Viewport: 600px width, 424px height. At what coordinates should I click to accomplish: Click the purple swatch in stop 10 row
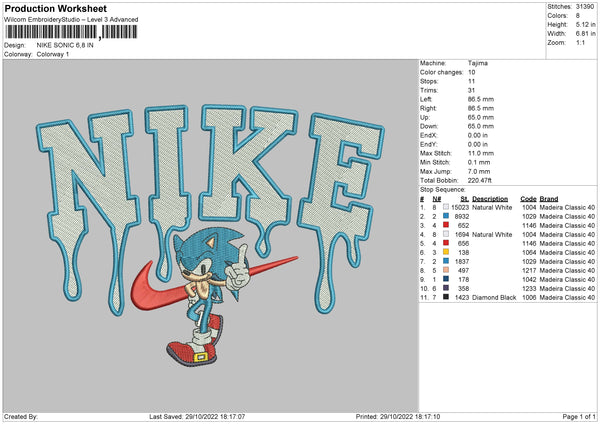coord(446,288)
